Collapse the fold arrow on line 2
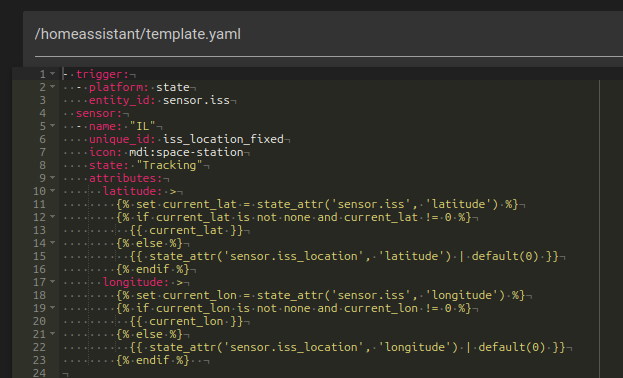 pos(52,87)
